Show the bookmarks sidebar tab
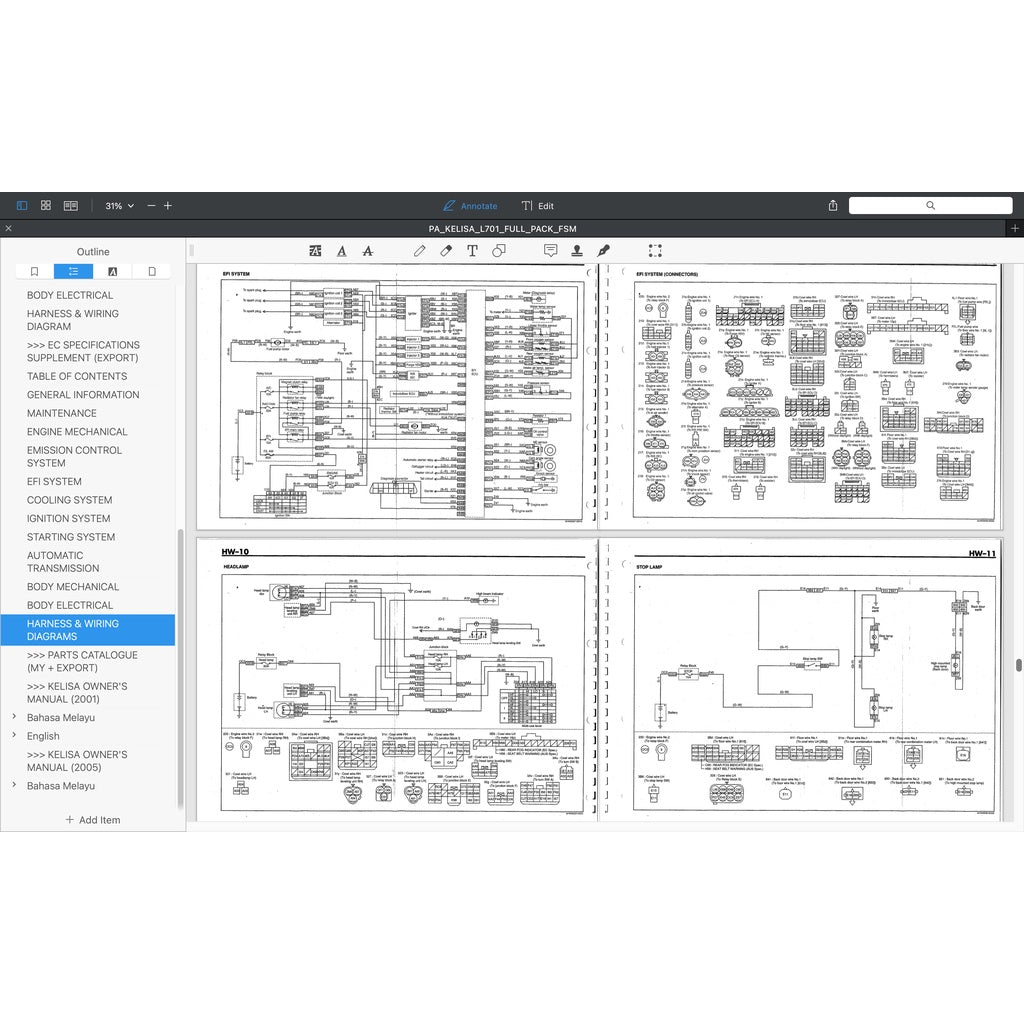 click(35, 271)
